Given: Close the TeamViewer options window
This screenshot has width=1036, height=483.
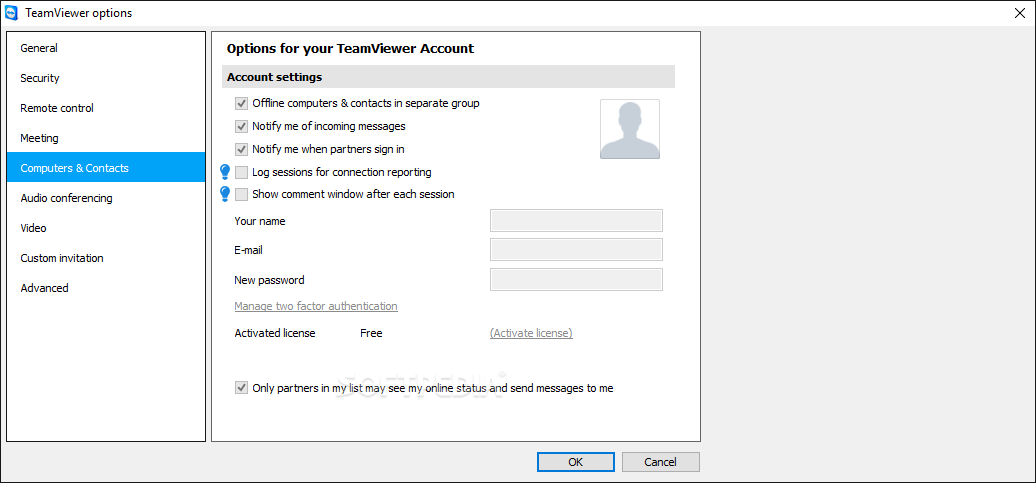Looking at the screenshot, I should [x=1020, y=13].
